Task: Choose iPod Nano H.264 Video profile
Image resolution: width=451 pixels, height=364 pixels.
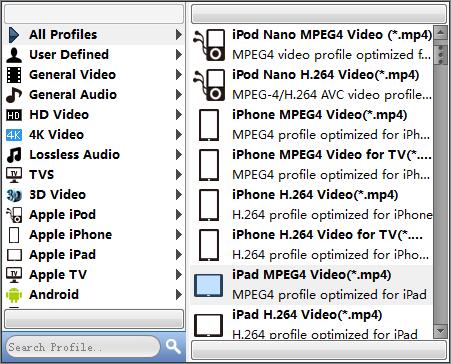Action: point(311,85)
